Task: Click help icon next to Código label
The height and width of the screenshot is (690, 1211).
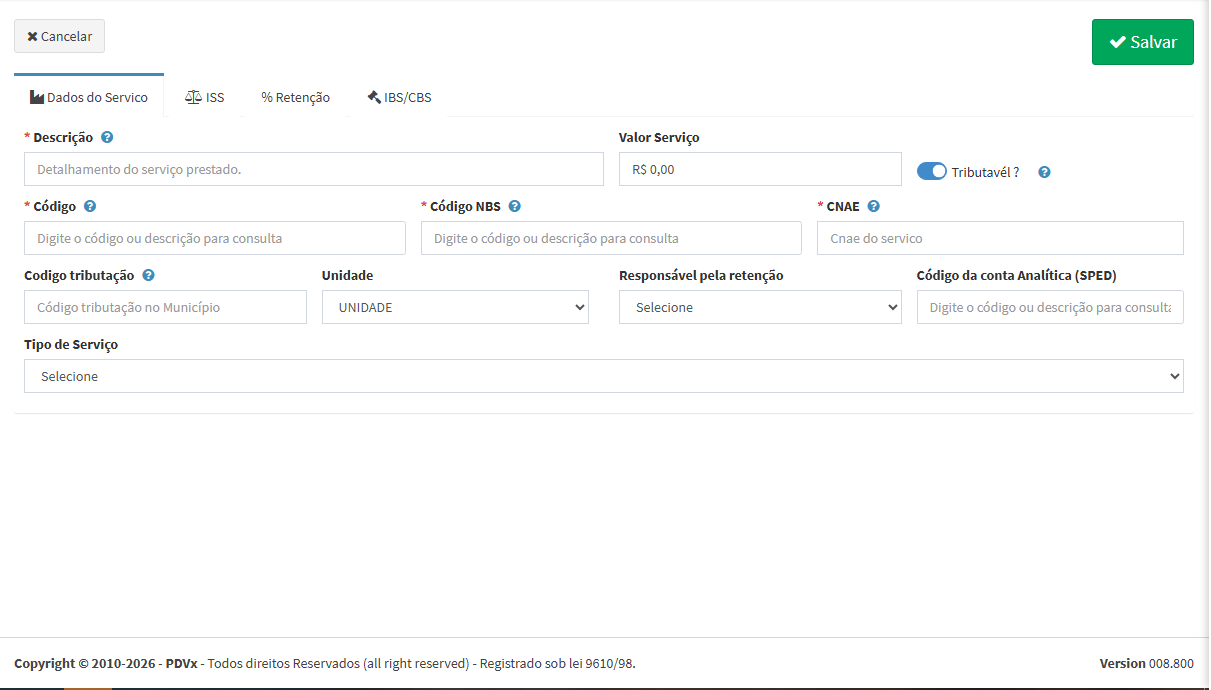Action: 90,206
